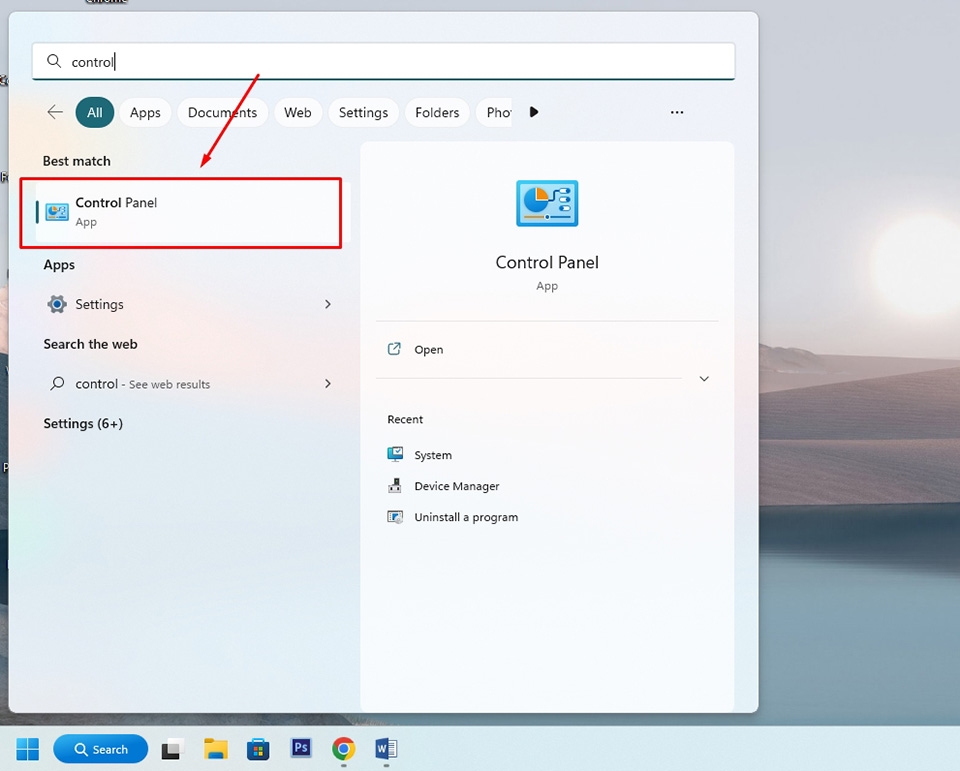Image resolution: width=960 pixels, height=771 pixels.
Task: Open the Settings app from results
Action: (102, 304)
